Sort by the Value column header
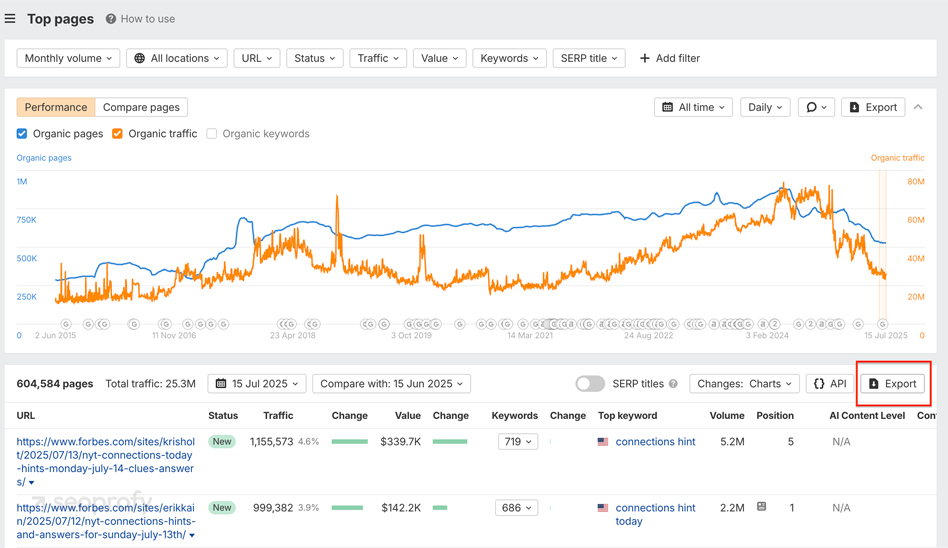Screen dimensions: 948x548 (x=408, y=416)
